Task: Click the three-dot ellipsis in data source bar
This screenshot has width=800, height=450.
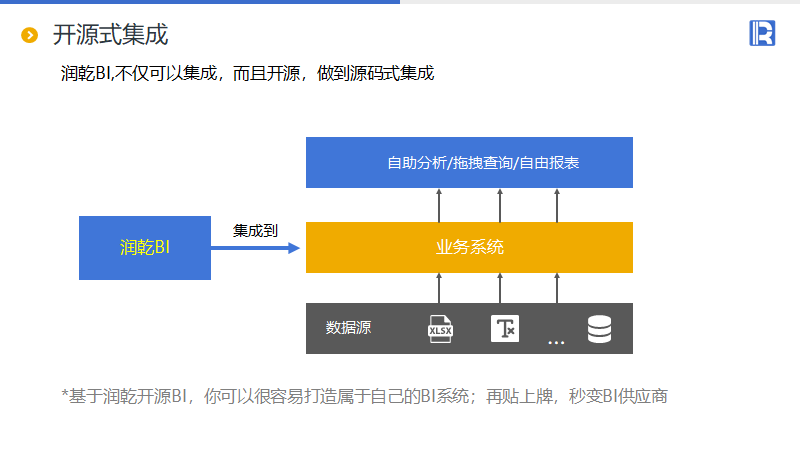Action: (x=556, y=342)
